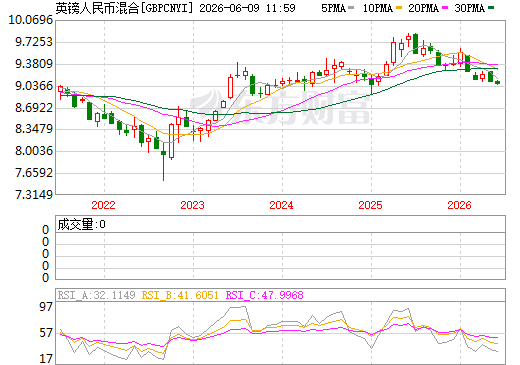Image resolution: width=520 pixels, height=365 pixels.
Task: Click the 8.0036 price axis label
Action: (x=34, y=151)
